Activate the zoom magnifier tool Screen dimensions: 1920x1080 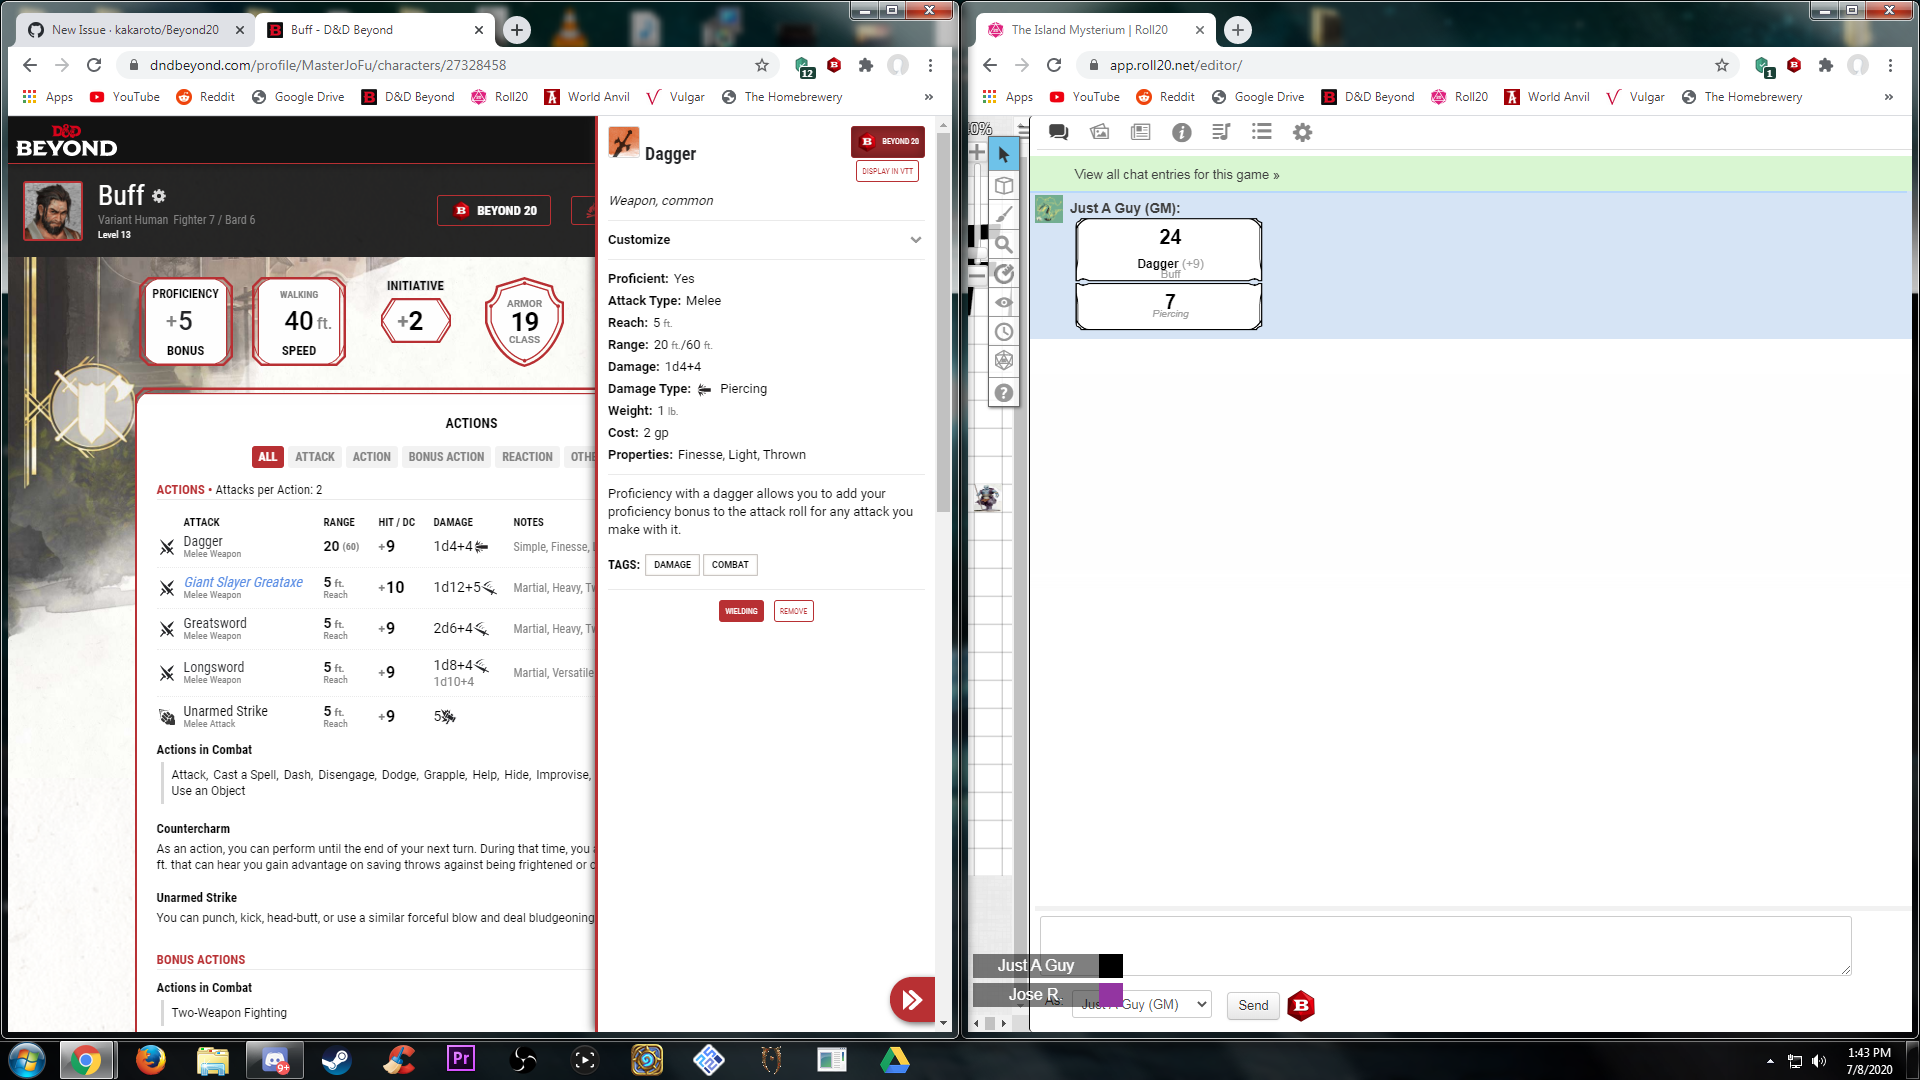pyautogui.click(x=1003, y=244)
